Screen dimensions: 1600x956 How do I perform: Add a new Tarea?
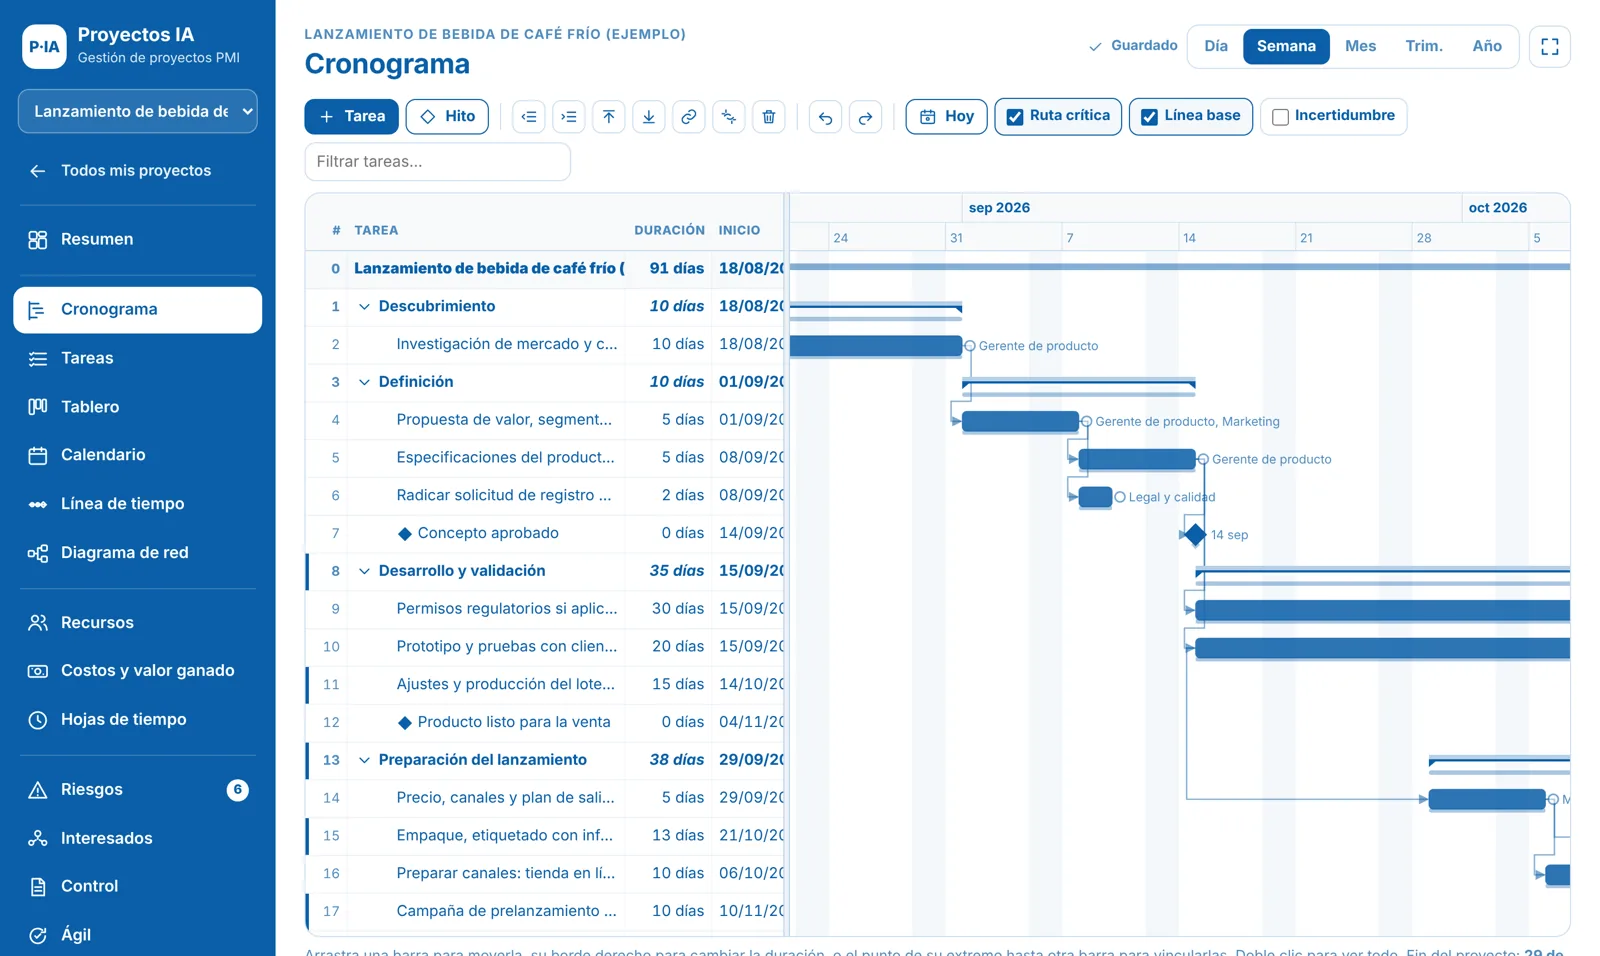(352, 117)
